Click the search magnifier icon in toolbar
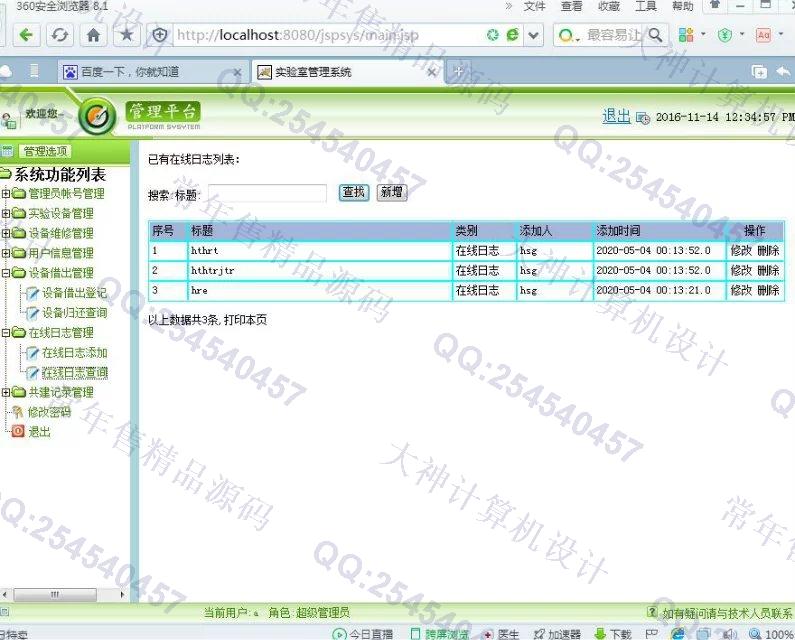795x640 pixels. 656,35
